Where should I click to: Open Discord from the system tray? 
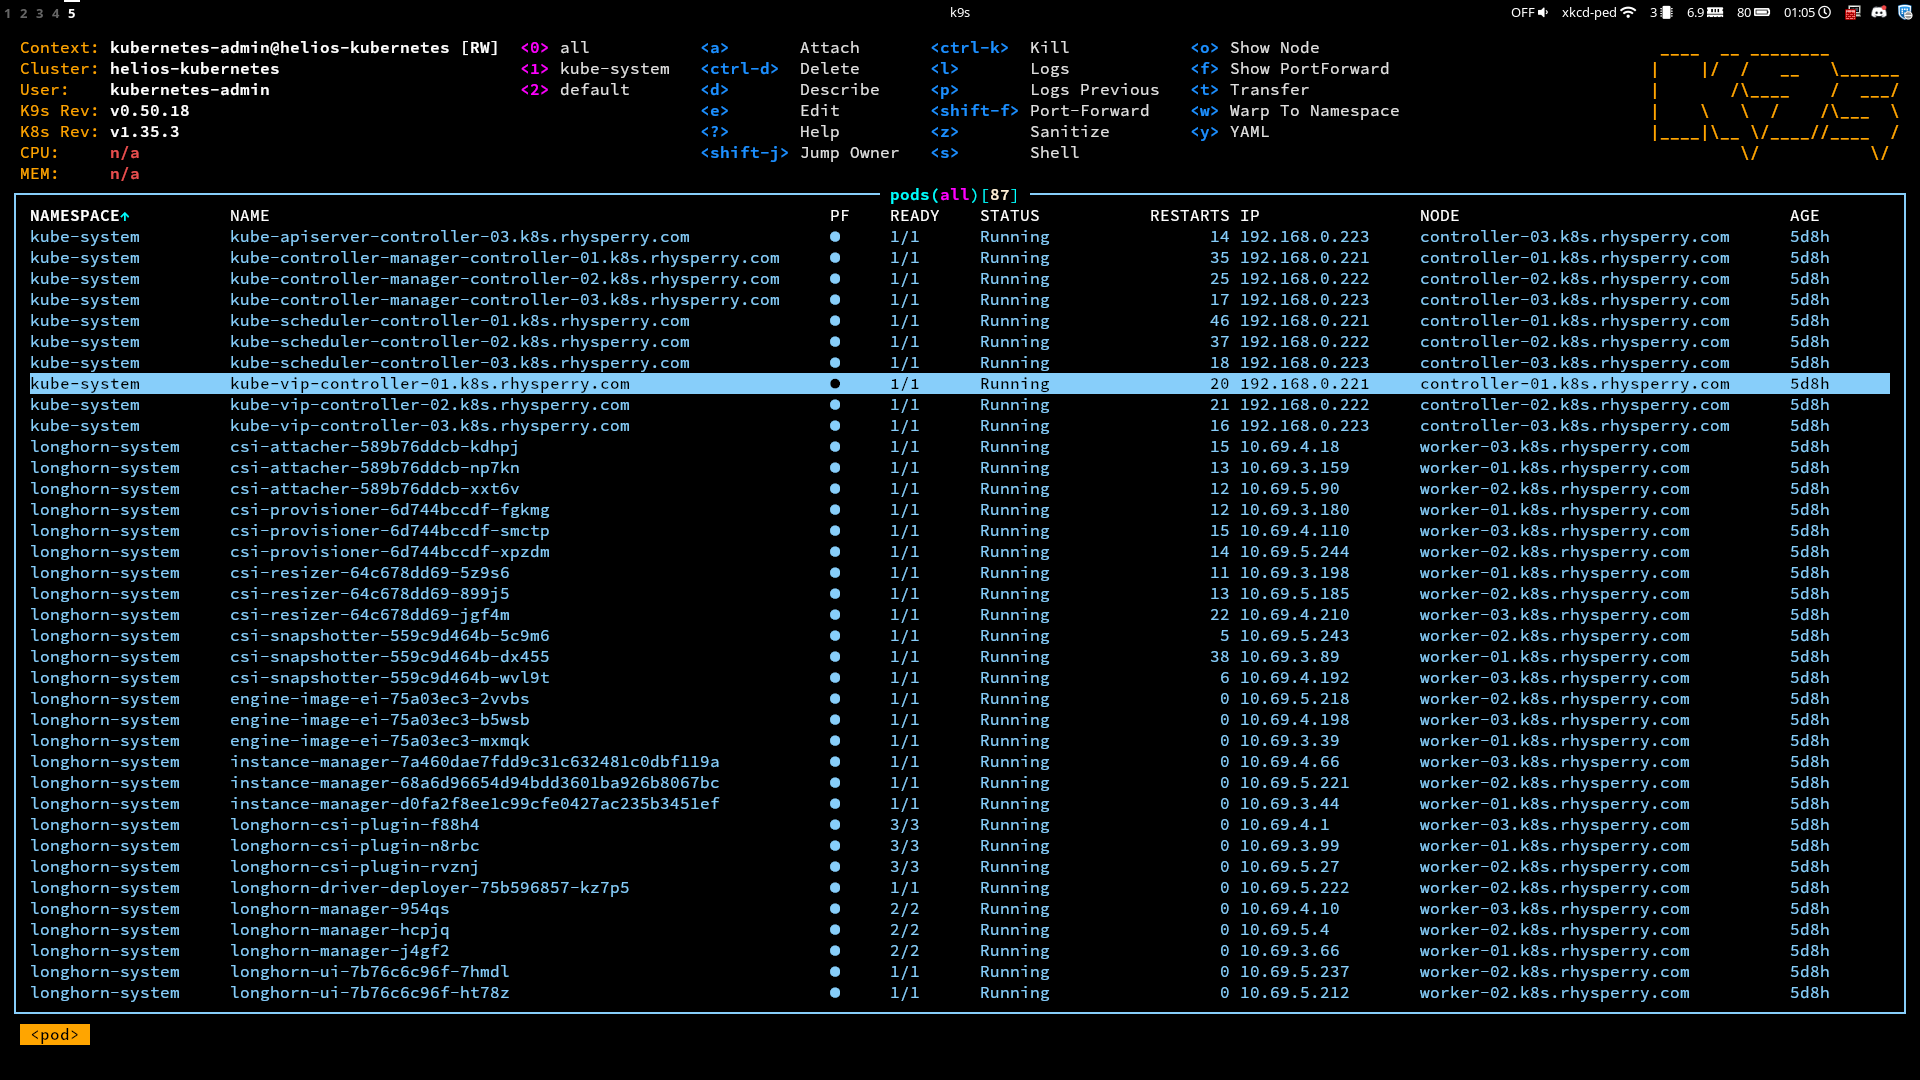click(1879, 13)
